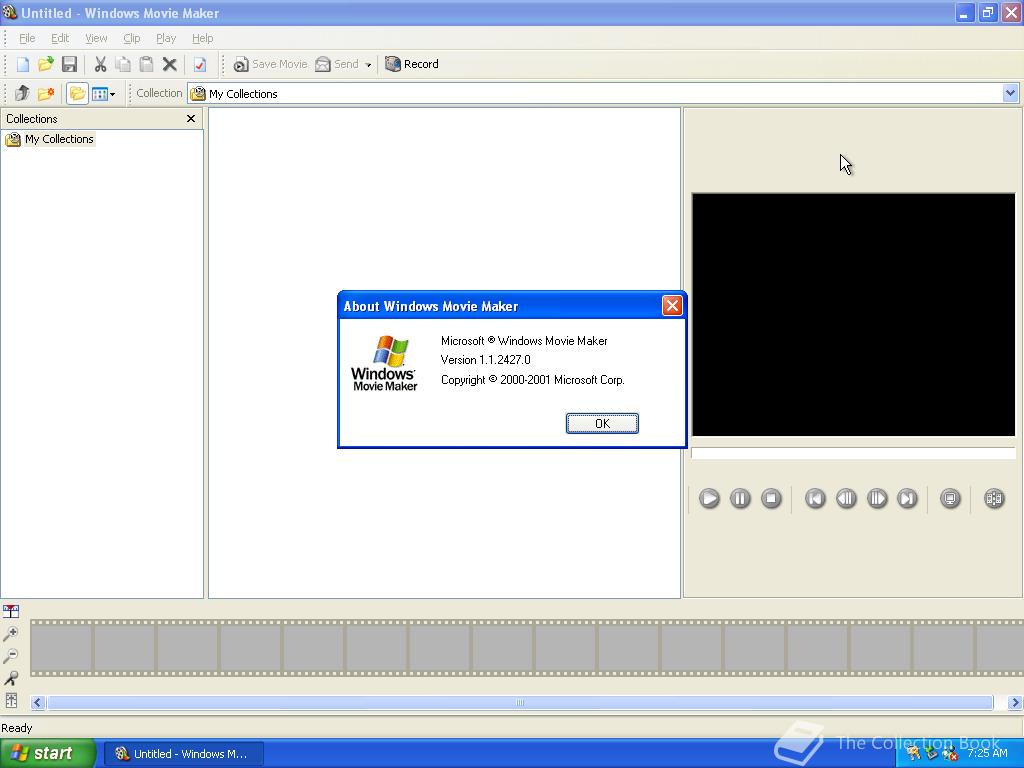Viewport: 1024px width, 768px height.
Task: Click the New Collection folder icon
Action: [46, 93]
